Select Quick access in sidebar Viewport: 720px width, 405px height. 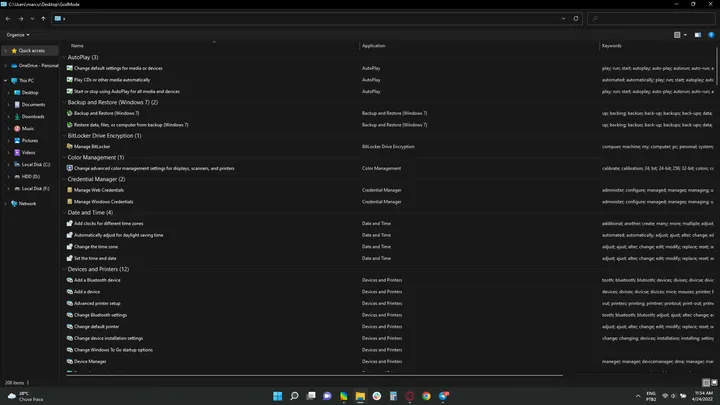point(31,50)
